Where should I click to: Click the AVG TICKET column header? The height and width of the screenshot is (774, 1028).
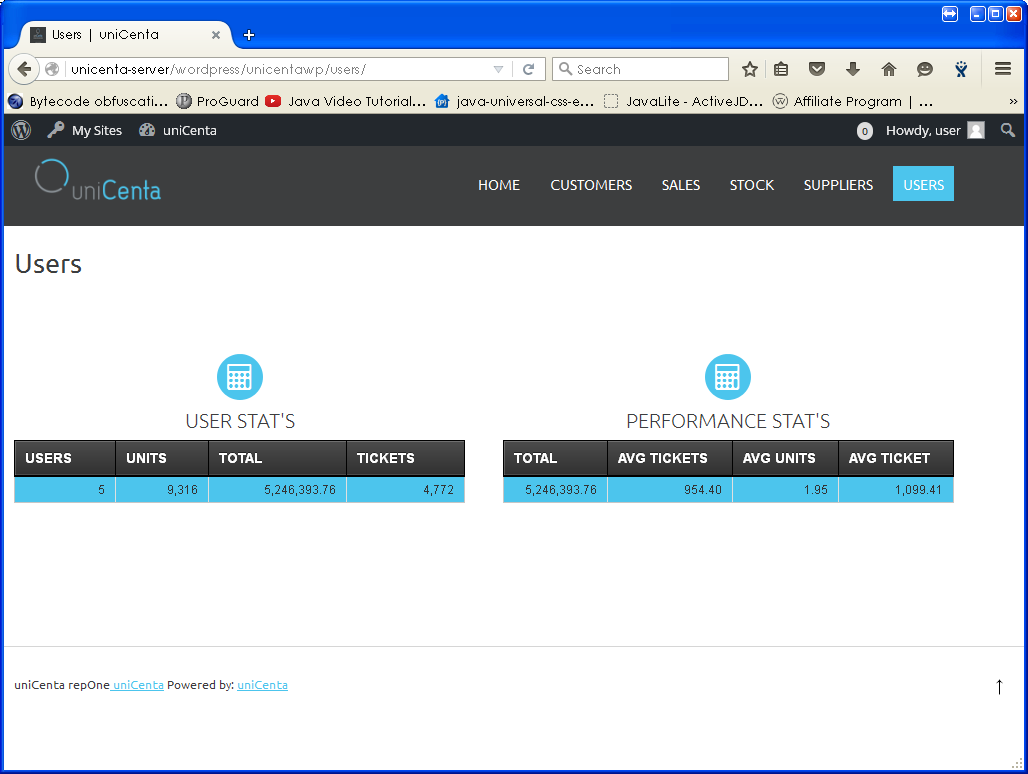click(896, 458)
